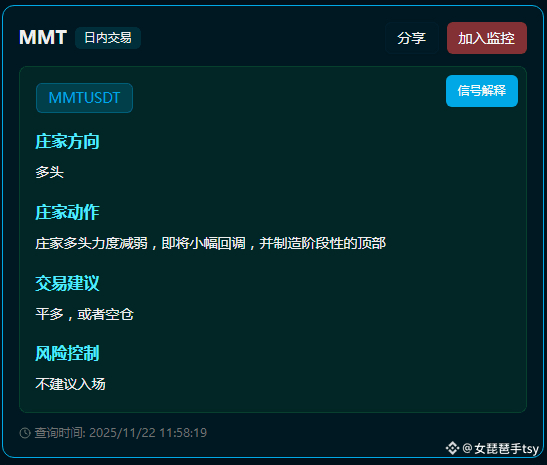
Task: Select the 风险控制 heading
Action: [67, 353]
